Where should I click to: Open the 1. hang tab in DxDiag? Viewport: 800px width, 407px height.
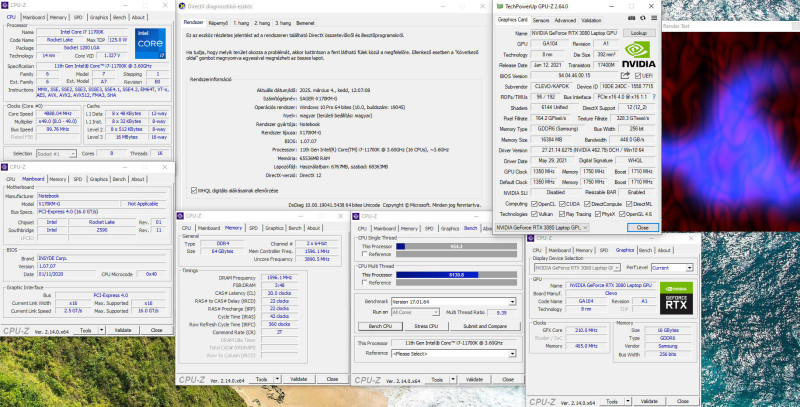[x=241, y=23]
